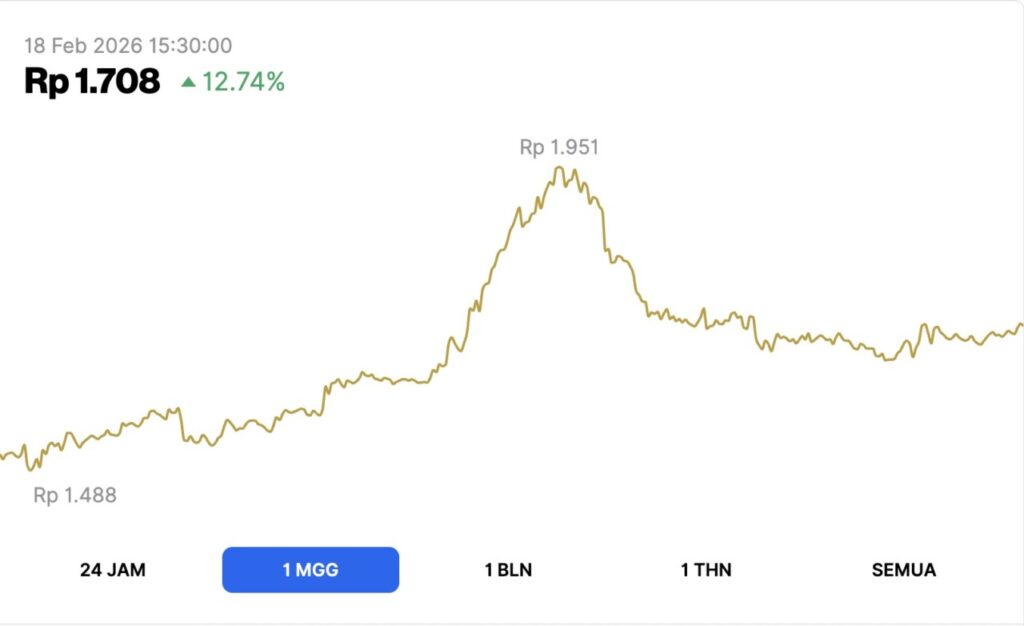Click the green upward triangle indicator

188,82
